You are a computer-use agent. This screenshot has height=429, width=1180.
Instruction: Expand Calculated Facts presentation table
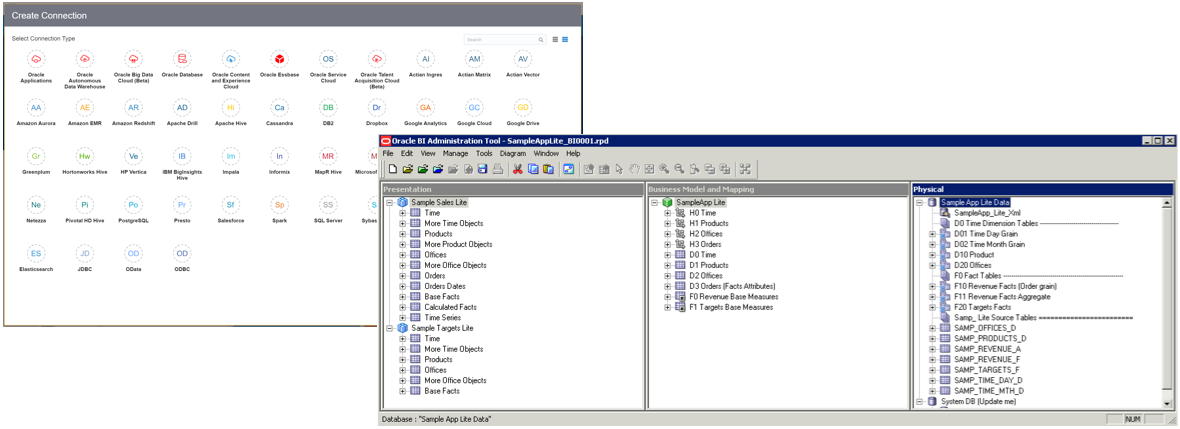[403, 307]
